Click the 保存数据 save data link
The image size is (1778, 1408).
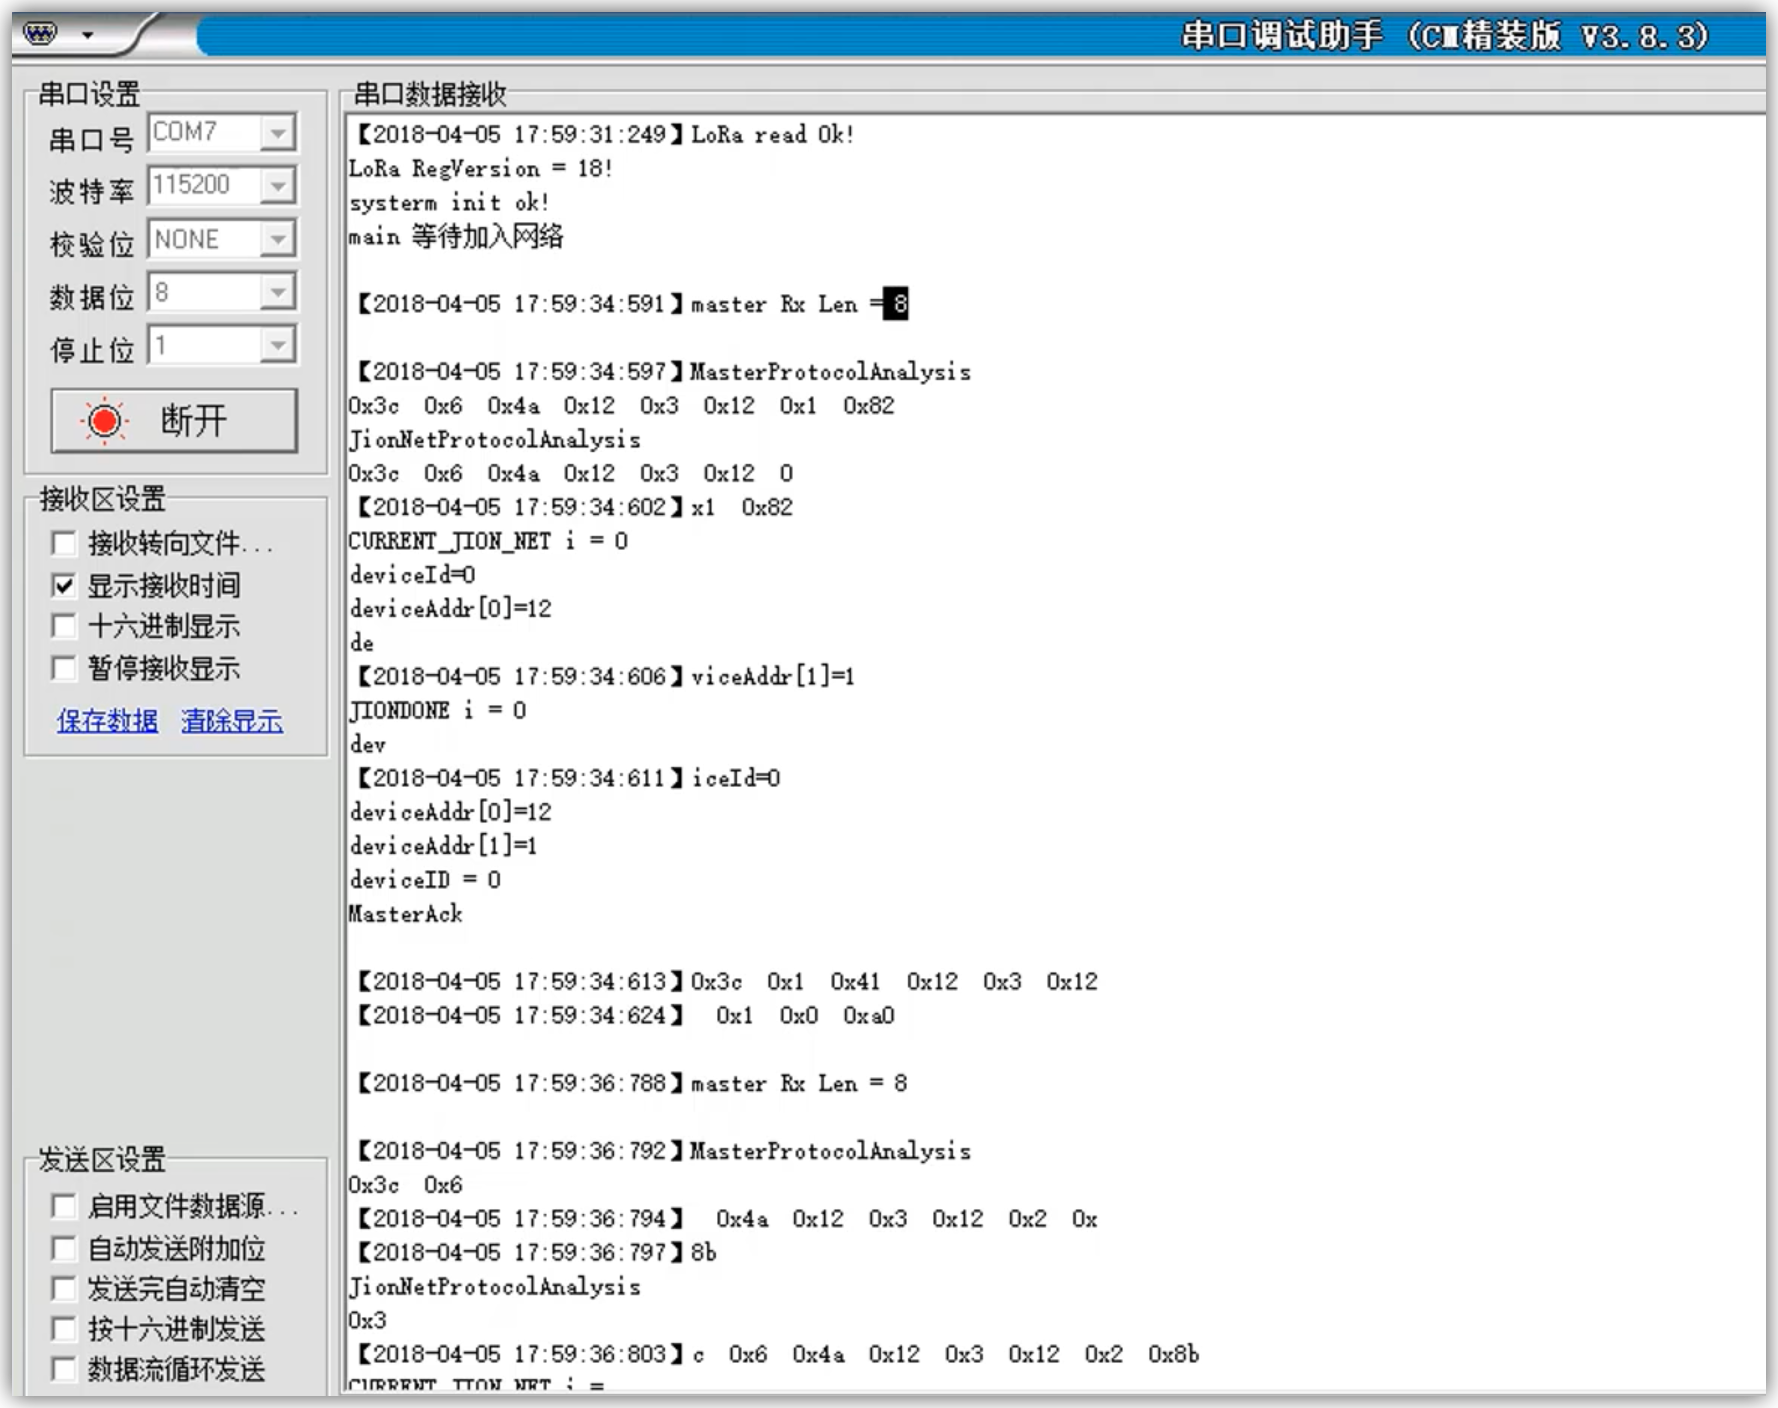(x=107, y=720)
